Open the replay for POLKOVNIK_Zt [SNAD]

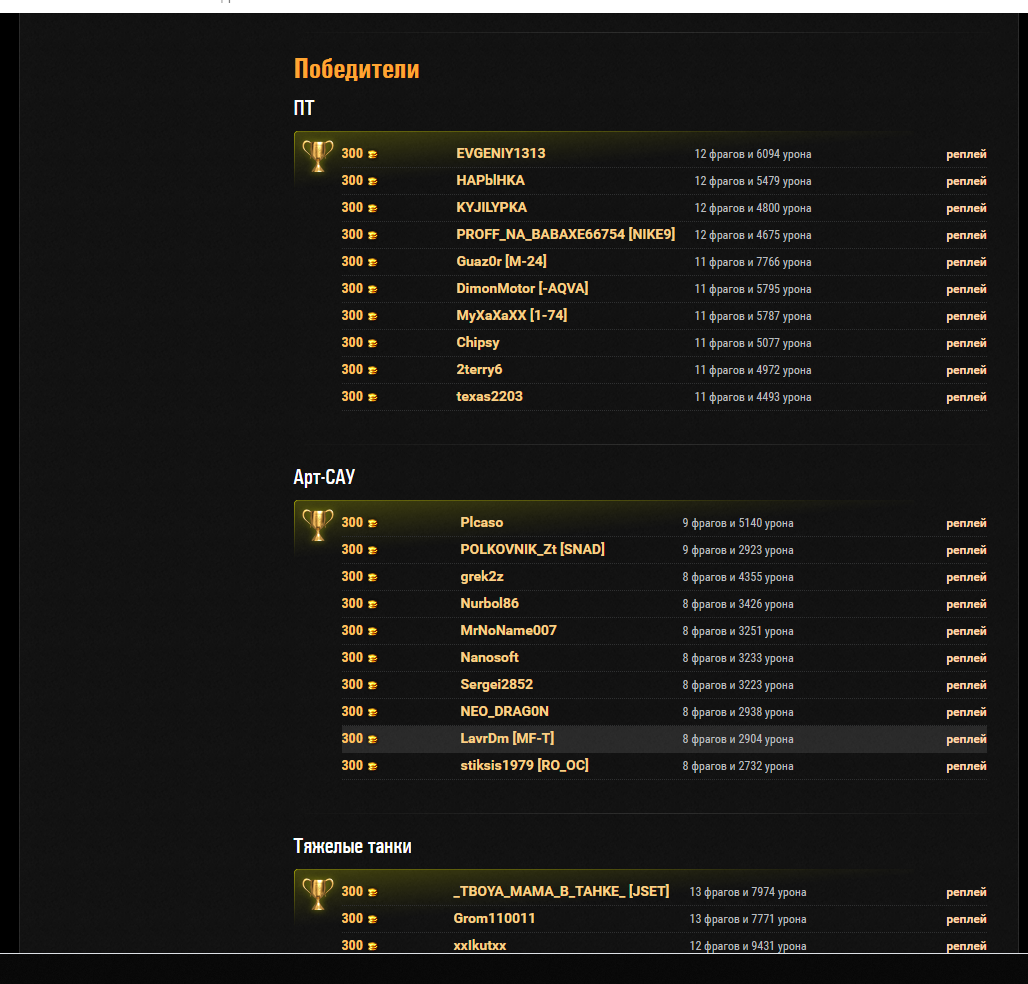[x=966, y=550]
